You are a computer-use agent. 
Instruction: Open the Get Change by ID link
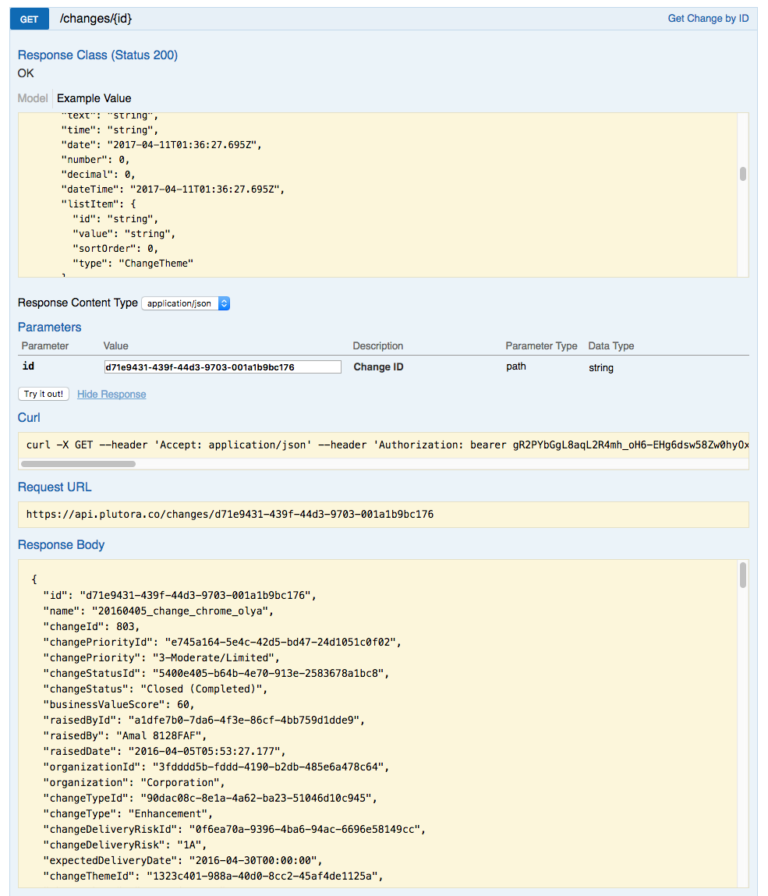[x=707, y=19]
